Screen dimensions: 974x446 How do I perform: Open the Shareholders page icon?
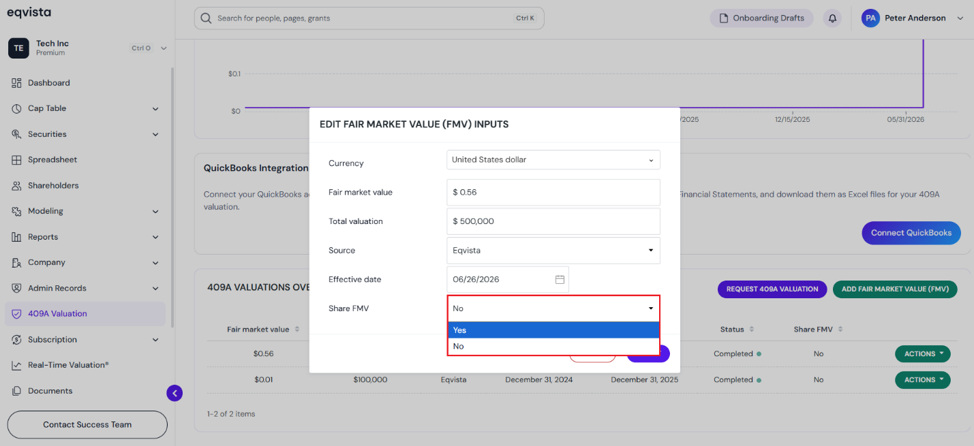tap(17, 186)
